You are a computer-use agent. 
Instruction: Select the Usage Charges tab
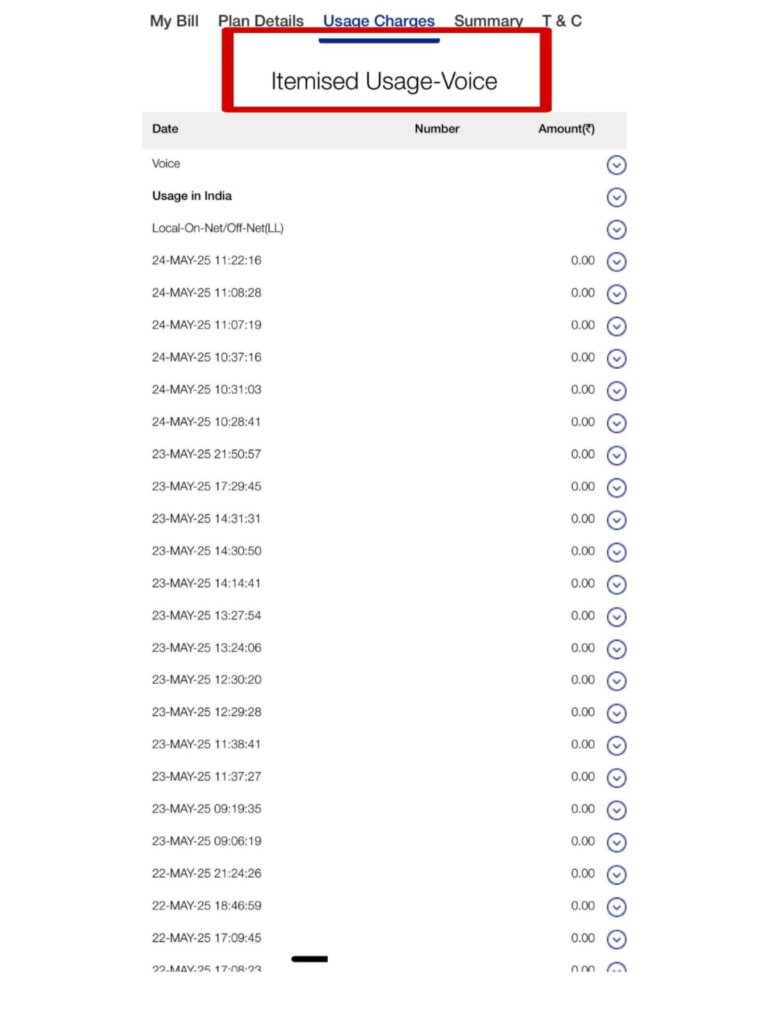[379, 21]
